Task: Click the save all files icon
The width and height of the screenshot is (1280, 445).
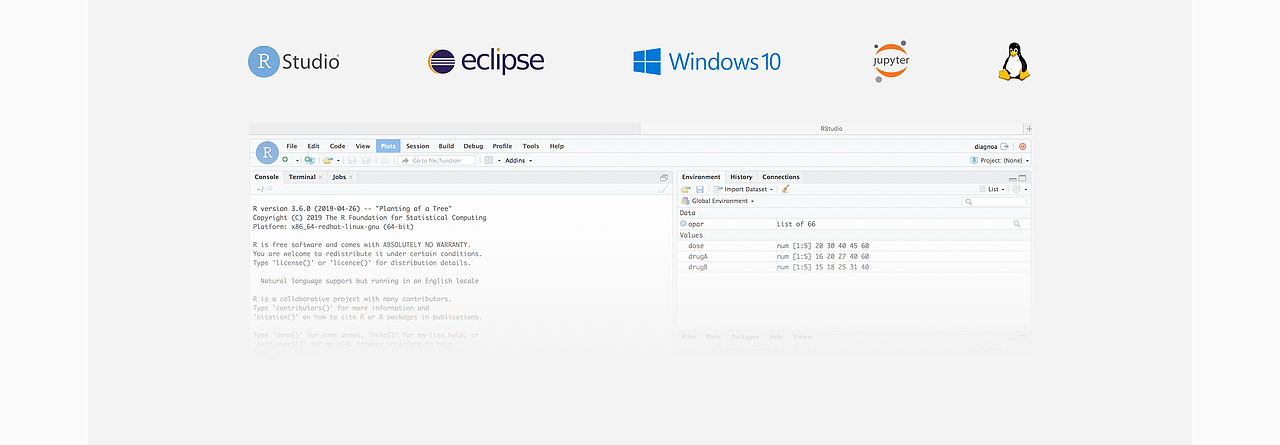Action: coord(367,160)
